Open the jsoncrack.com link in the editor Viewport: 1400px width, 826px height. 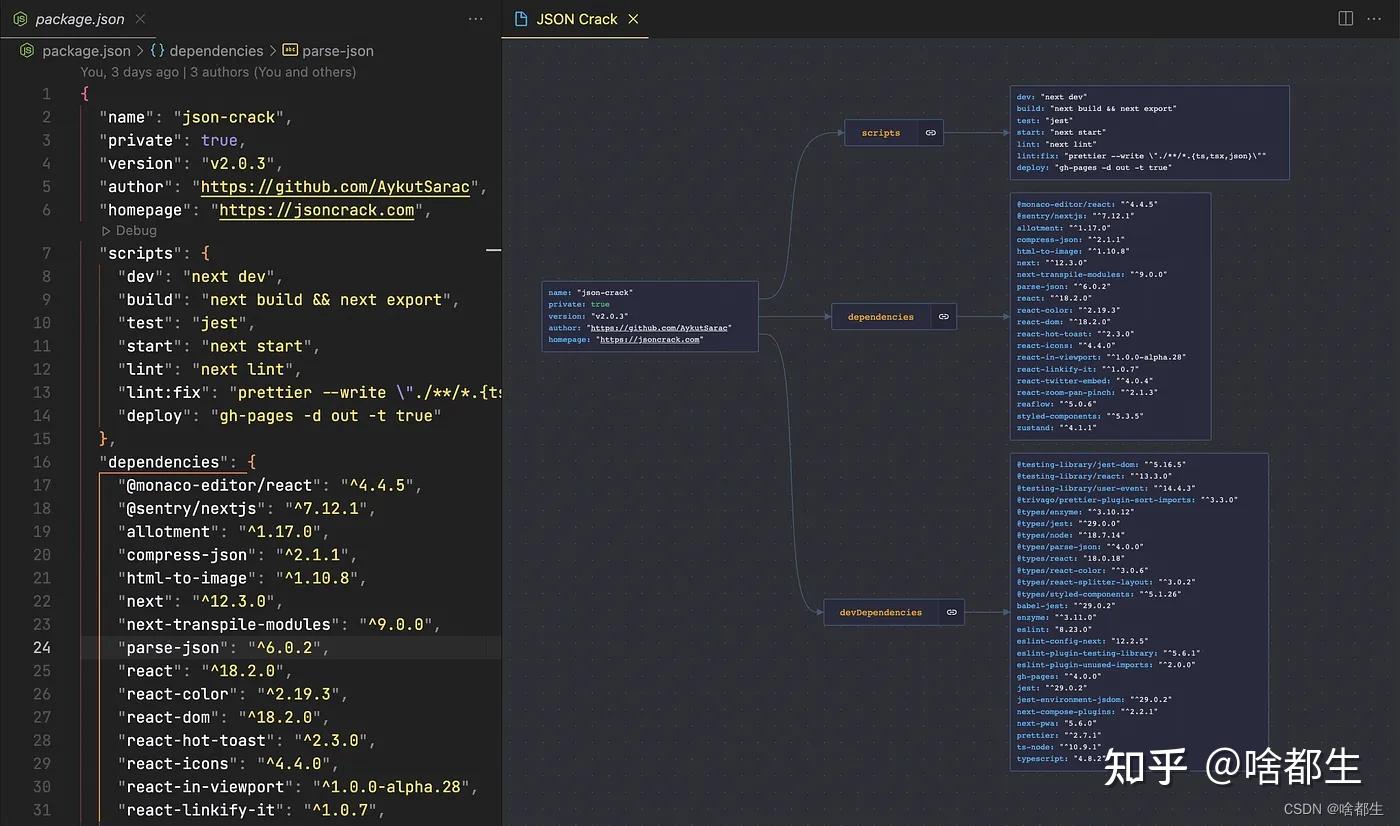pyautogui.click(x=317, y=210)
